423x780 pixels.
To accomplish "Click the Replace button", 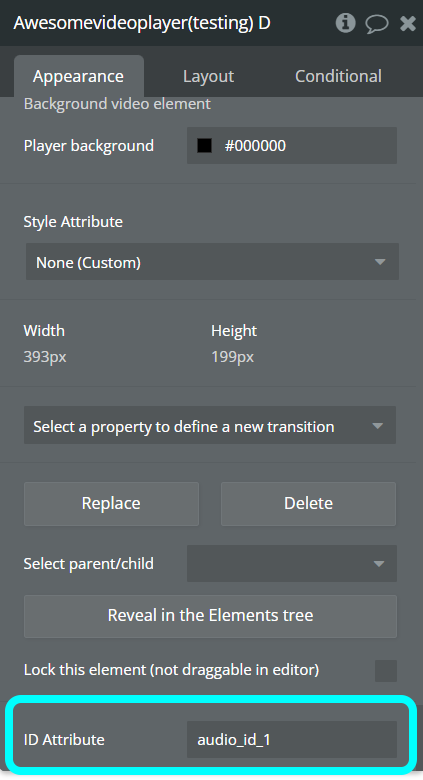I will click(111, 503).
